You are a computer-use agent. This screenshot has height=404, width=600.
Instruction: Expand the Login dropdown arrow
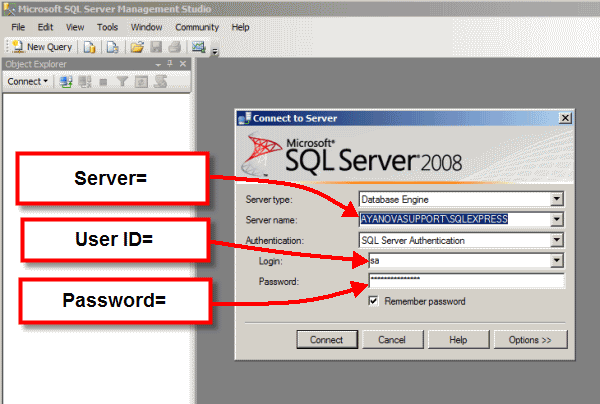557,261
